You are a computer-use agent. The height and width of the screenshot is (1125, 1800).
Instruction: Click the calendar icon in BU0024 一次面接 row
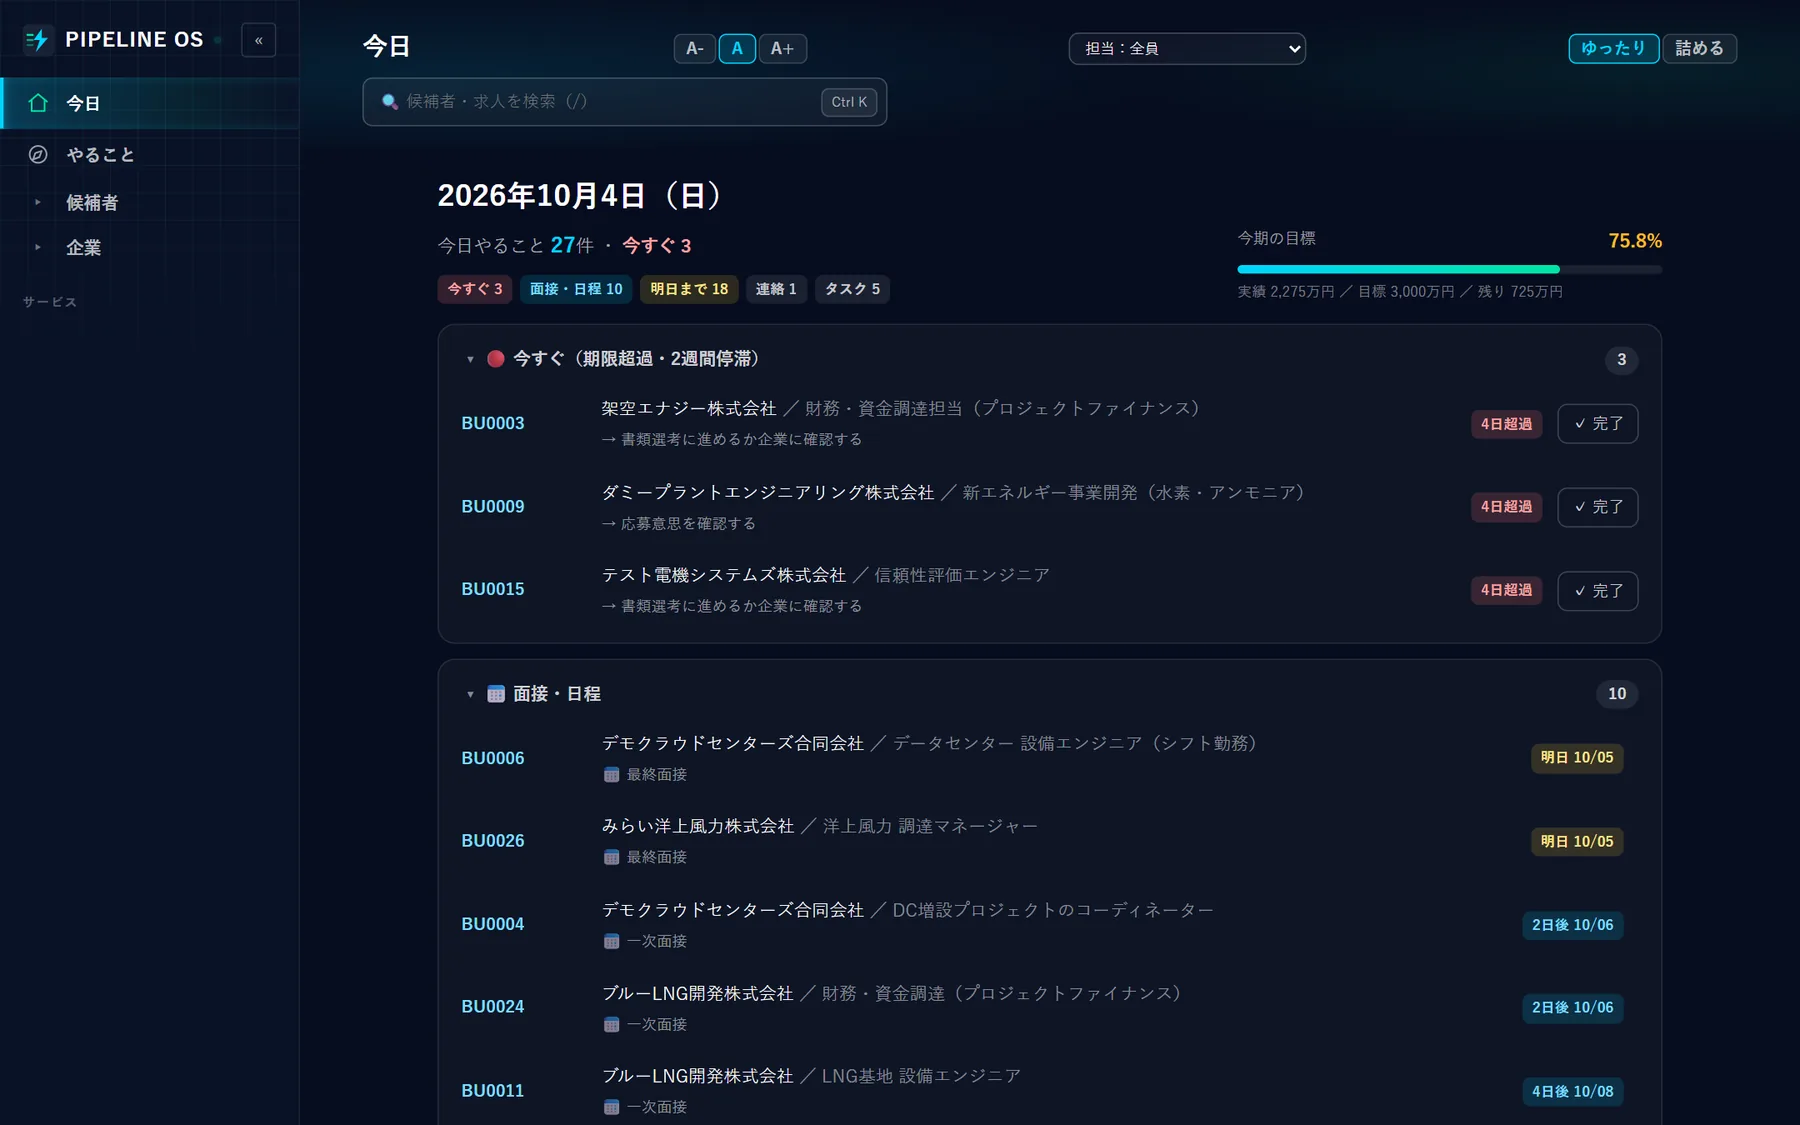click(x=611, y=1024)
